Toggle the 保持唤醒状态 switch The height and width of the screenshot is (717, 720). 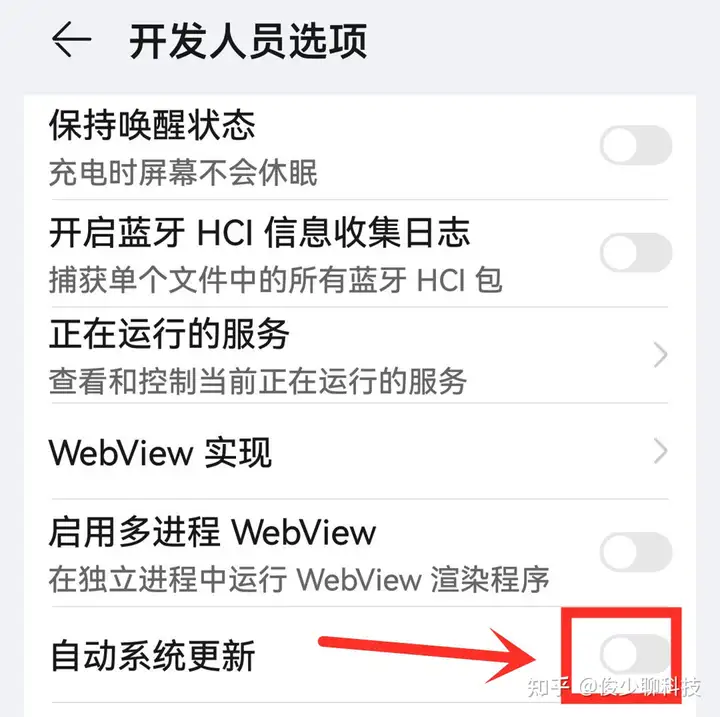[636, 146]
